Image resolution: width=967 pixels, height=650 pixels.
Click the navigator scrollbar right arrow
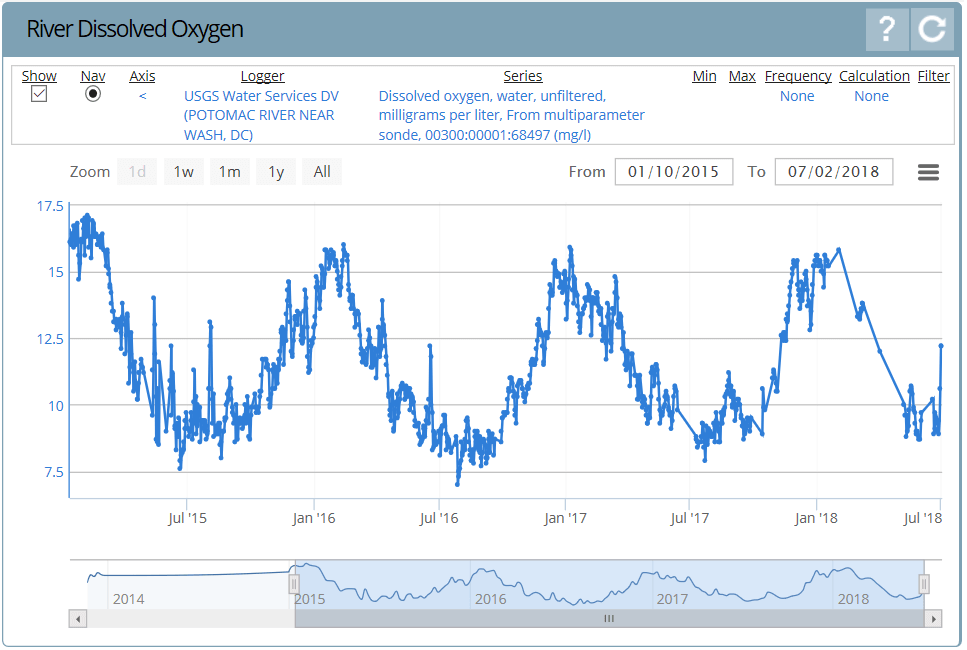point(934,619)
